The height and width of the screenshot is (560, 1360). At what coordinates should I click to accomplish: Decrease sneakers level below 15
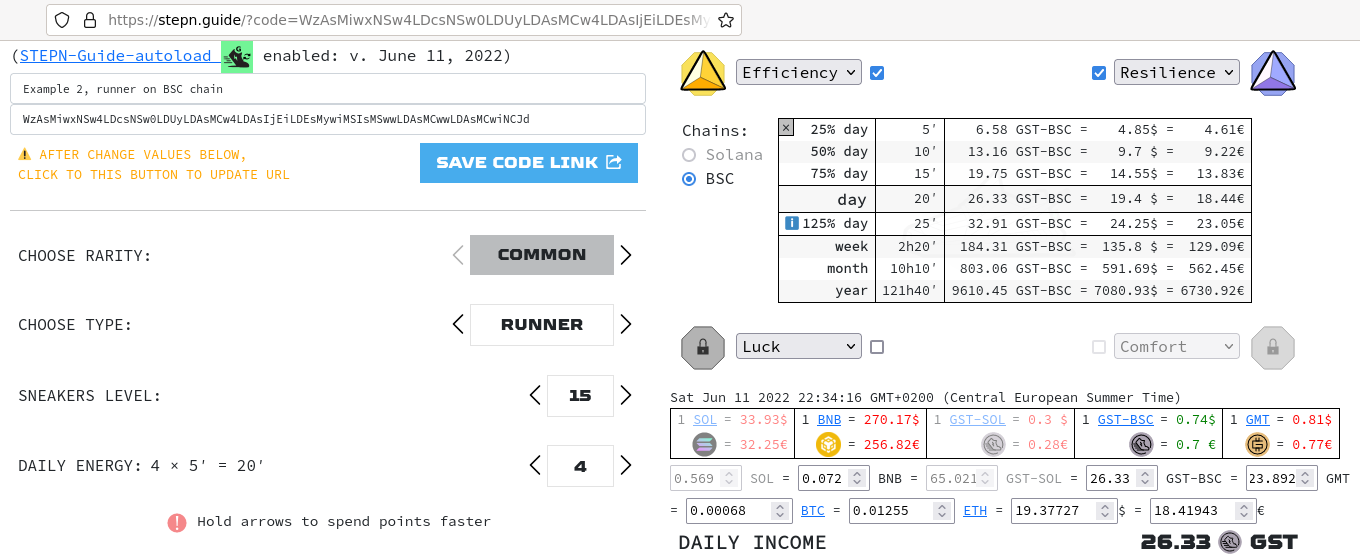click(535, 395)
